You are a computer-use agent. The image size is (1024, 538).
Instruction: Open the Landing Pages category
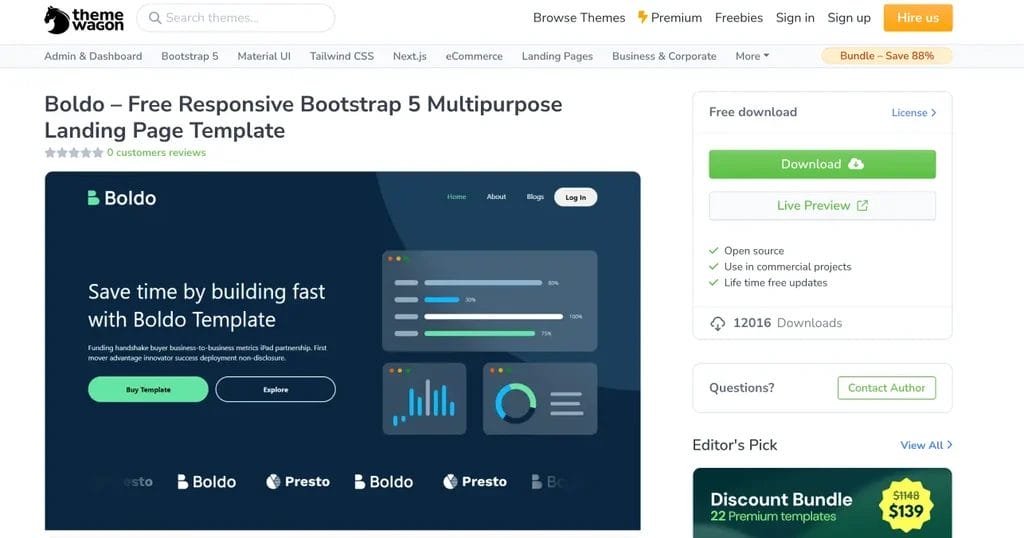click(x=557, y=56)
